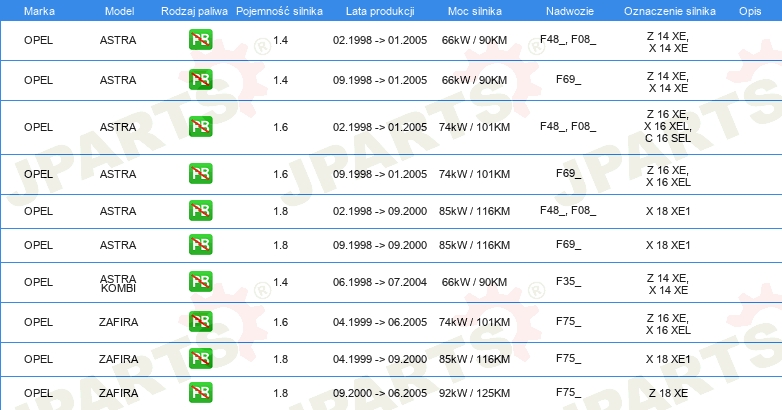Click OPEL in the Astra Kombi row
Screen dimensions: 782x410
[38, 282]
